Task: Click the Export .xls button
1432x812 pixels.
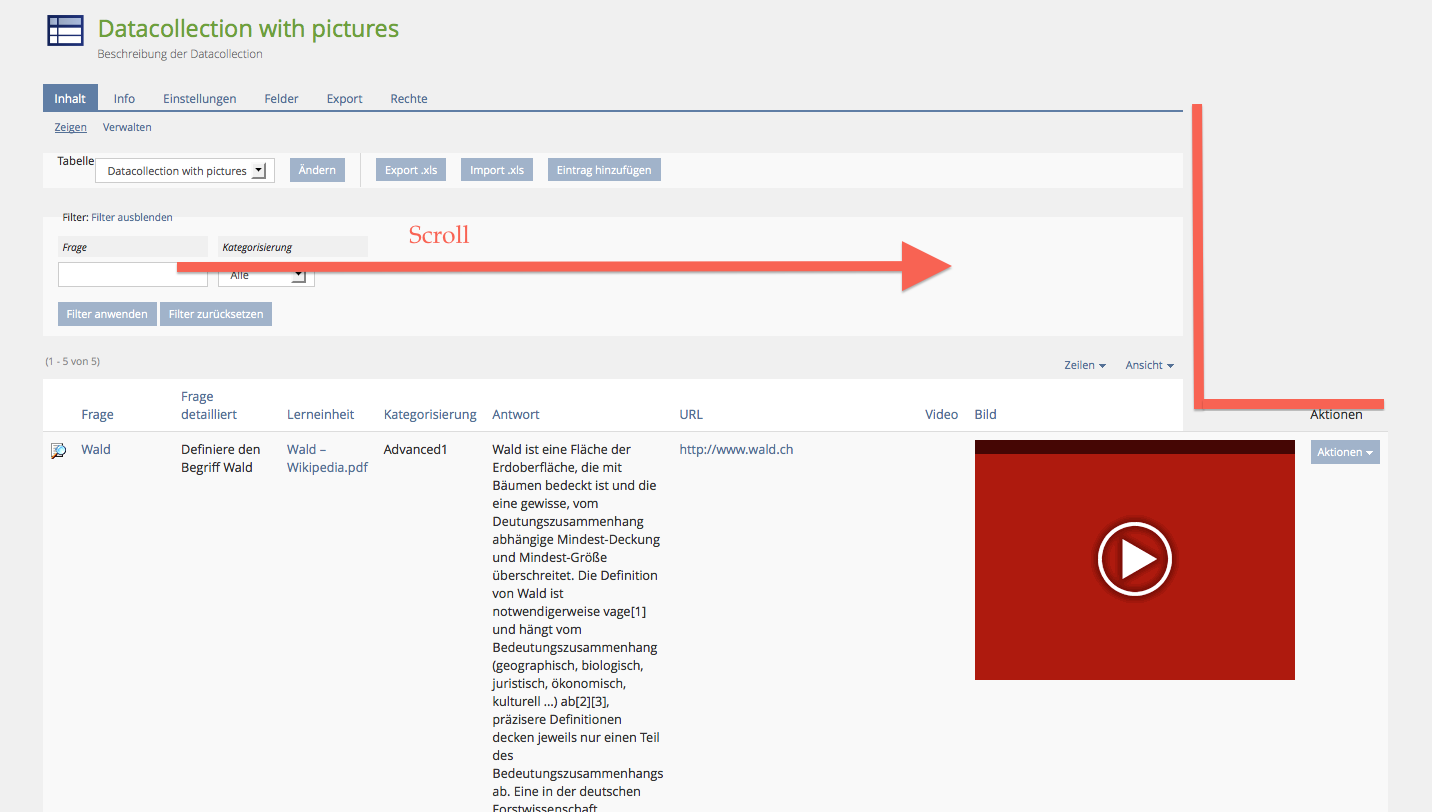Action: (411, 170)
